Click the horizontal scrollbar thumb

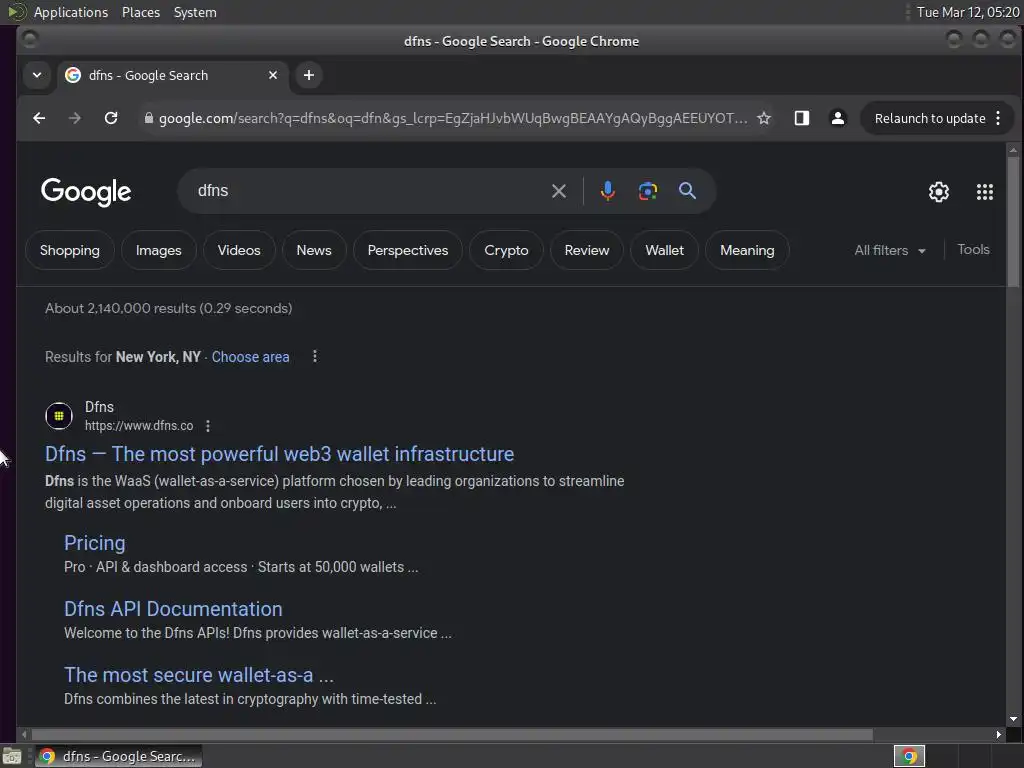451,735
